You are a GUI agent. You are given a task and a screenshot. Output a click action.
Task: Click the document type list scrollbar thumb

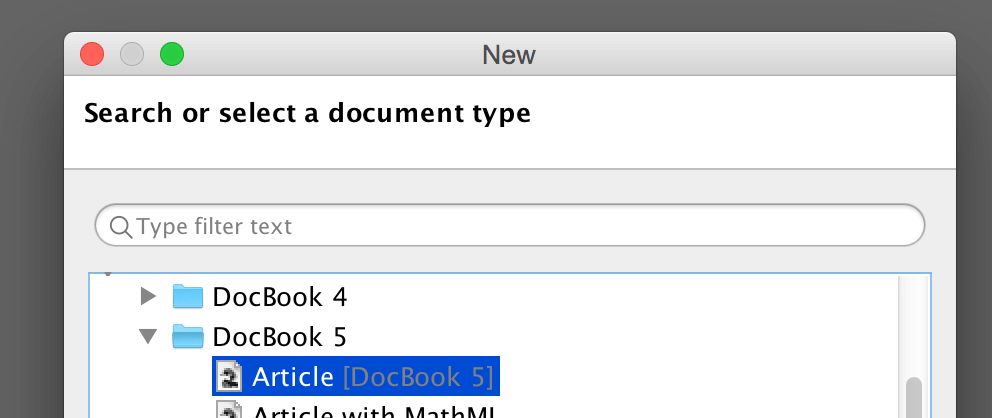click(913, 400)
